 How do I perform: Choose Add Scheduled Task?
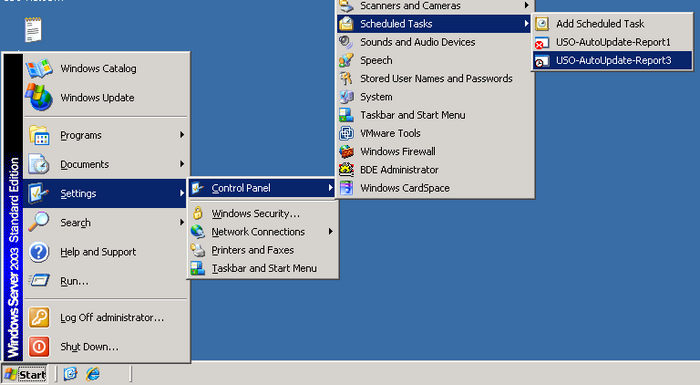click(x=612, y=24)
